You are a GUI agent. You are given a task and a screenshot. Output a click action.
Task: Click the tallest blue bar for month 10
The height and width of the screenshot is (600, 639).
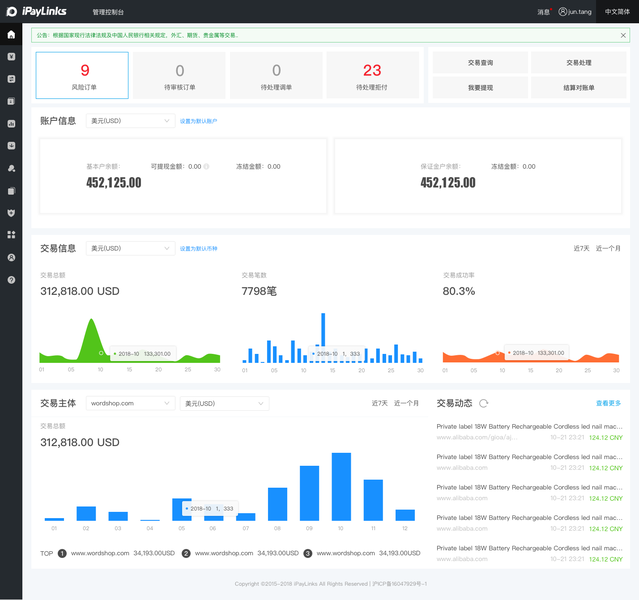coord(341,486)
